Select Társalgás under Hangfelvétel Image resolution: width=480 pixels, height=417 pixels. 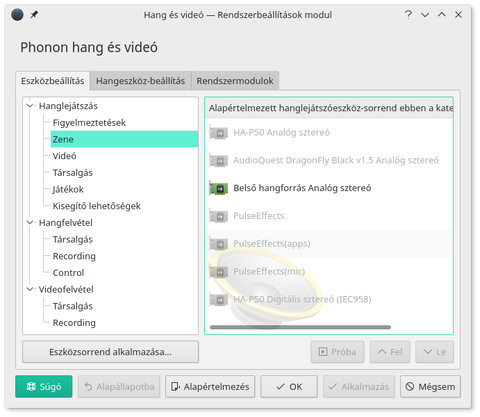[x=73, y=239]
